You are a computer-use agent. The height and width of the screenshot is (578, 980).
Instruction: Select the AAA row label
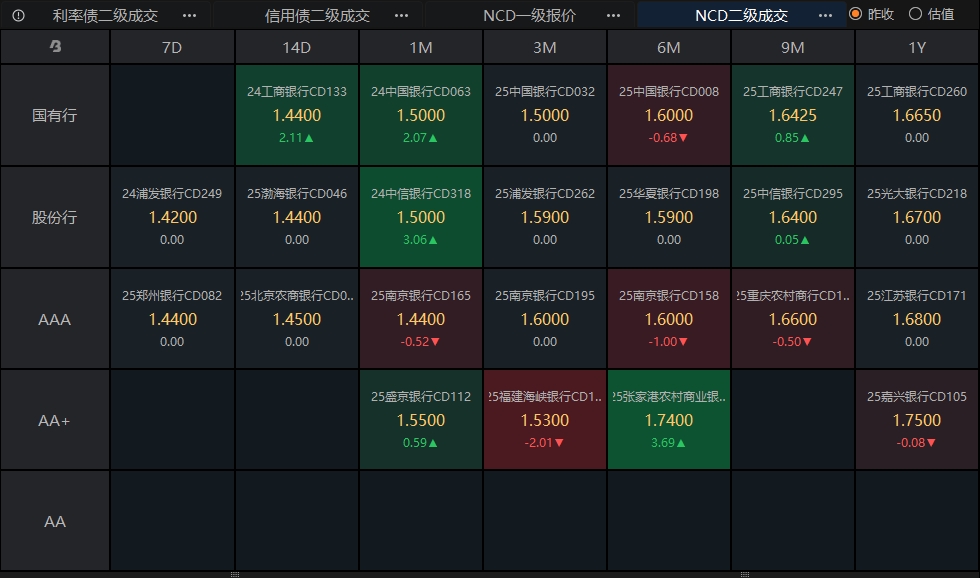55,319
